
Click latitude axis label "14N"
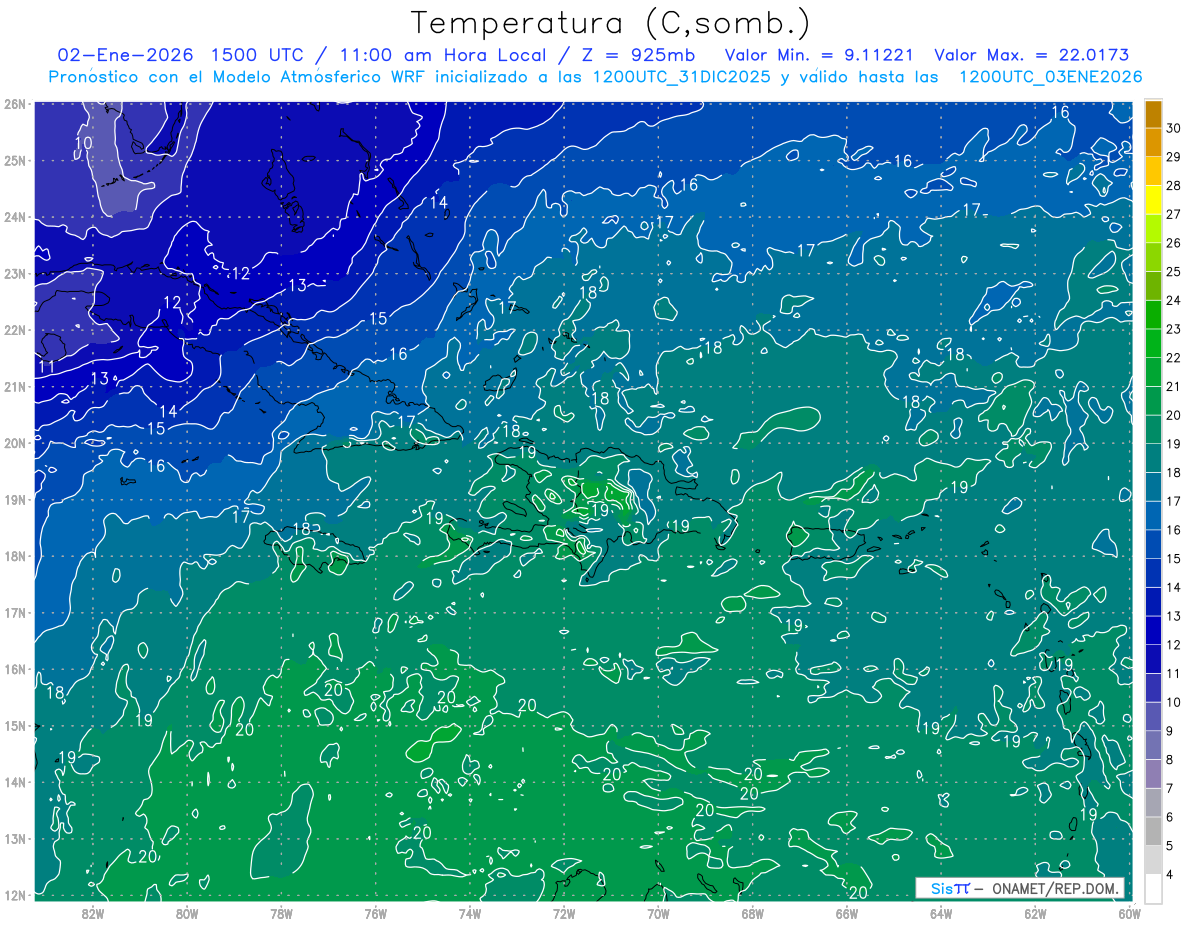(x=14, y=782)
